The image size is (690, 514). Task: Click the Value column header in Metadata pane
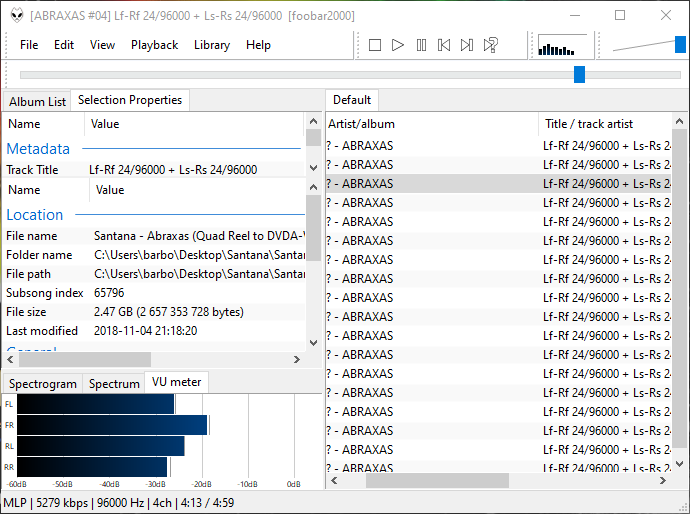pyautogui.click(x=195, y=124)
